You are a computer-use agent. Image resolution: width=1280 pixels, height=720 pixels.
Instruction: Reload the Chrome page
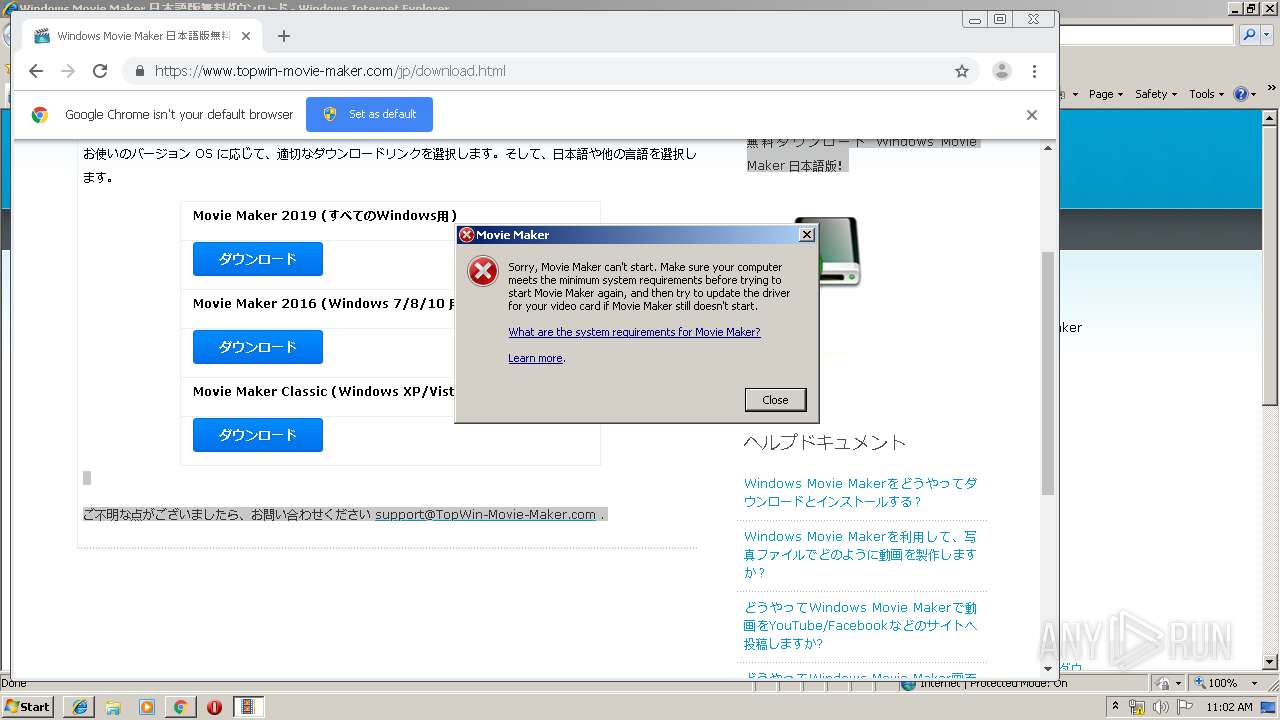coord(100,71)
